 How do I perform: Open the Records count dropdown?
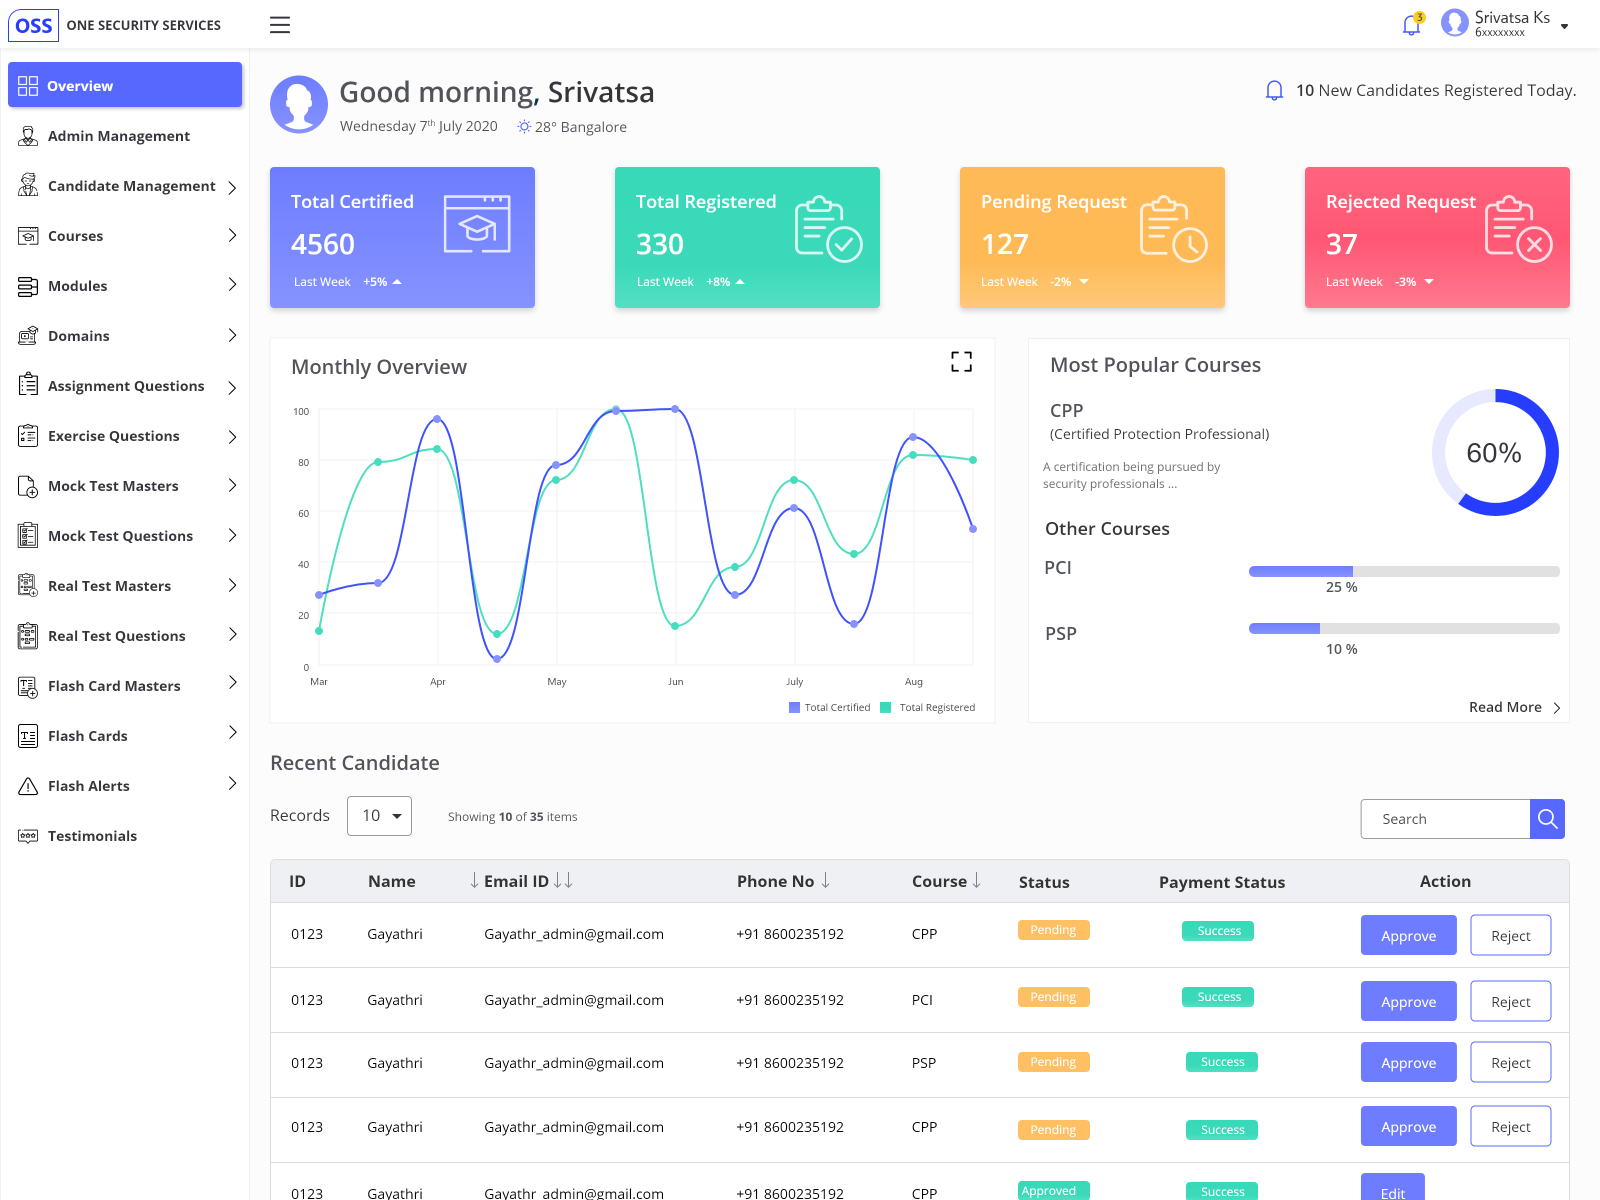(x=379, y=815)
